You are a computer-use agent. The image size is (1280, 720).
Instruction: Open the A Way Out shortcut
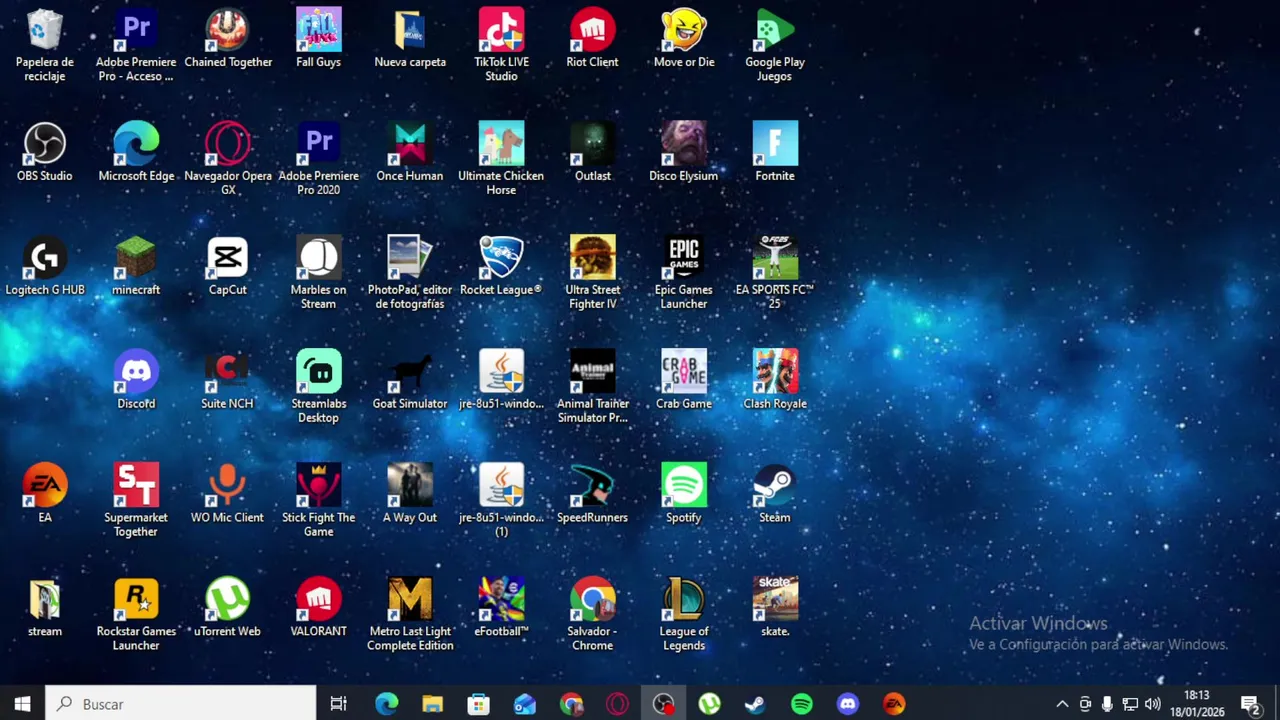tap(410, 494)
